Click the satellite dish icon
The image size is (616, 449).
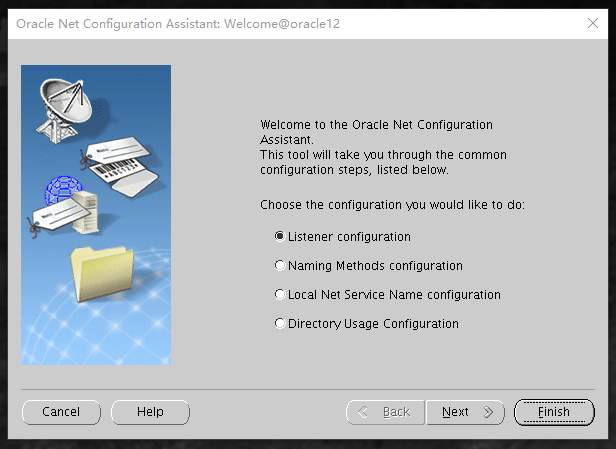pyautogui.click(x=63, y=102)
